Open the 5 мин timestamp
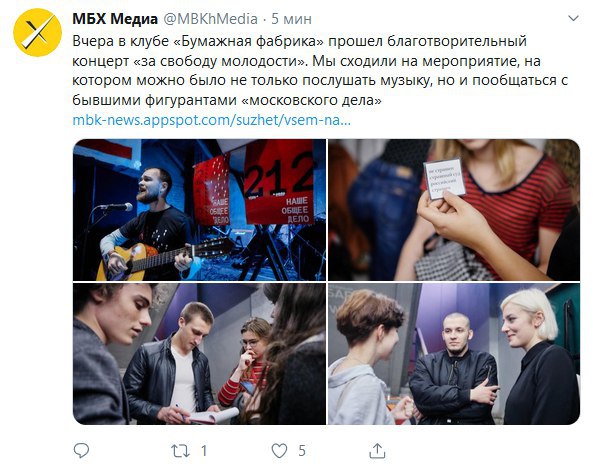Screen dimensions: 593x466 coord(291,19)
